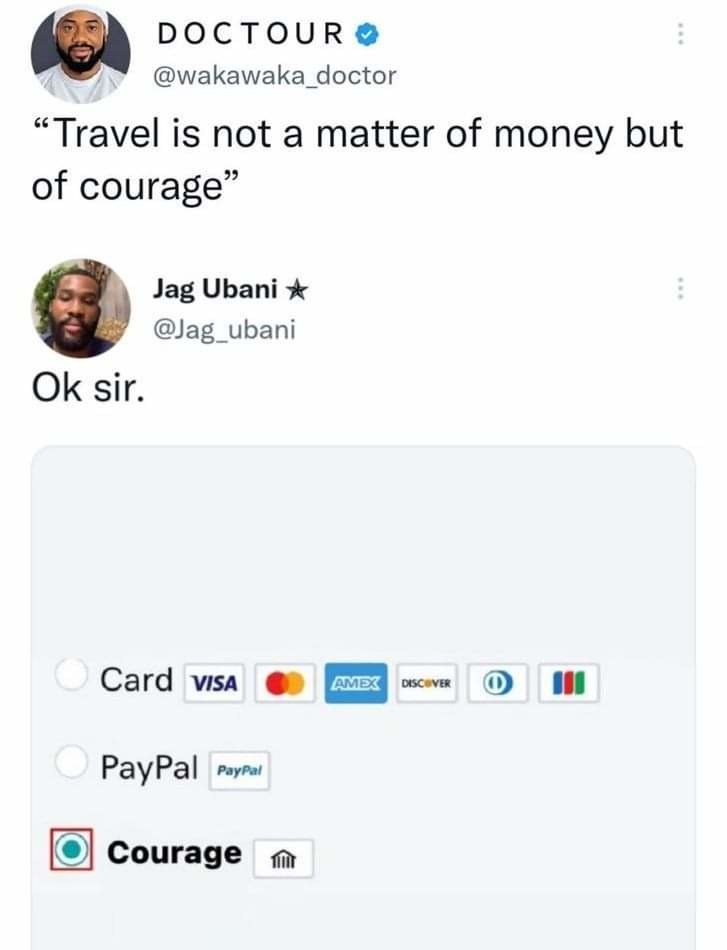Screen dimensions: 727x950
Task: Open Jag Ubani's profile picture
Action: tap(81, 308)
